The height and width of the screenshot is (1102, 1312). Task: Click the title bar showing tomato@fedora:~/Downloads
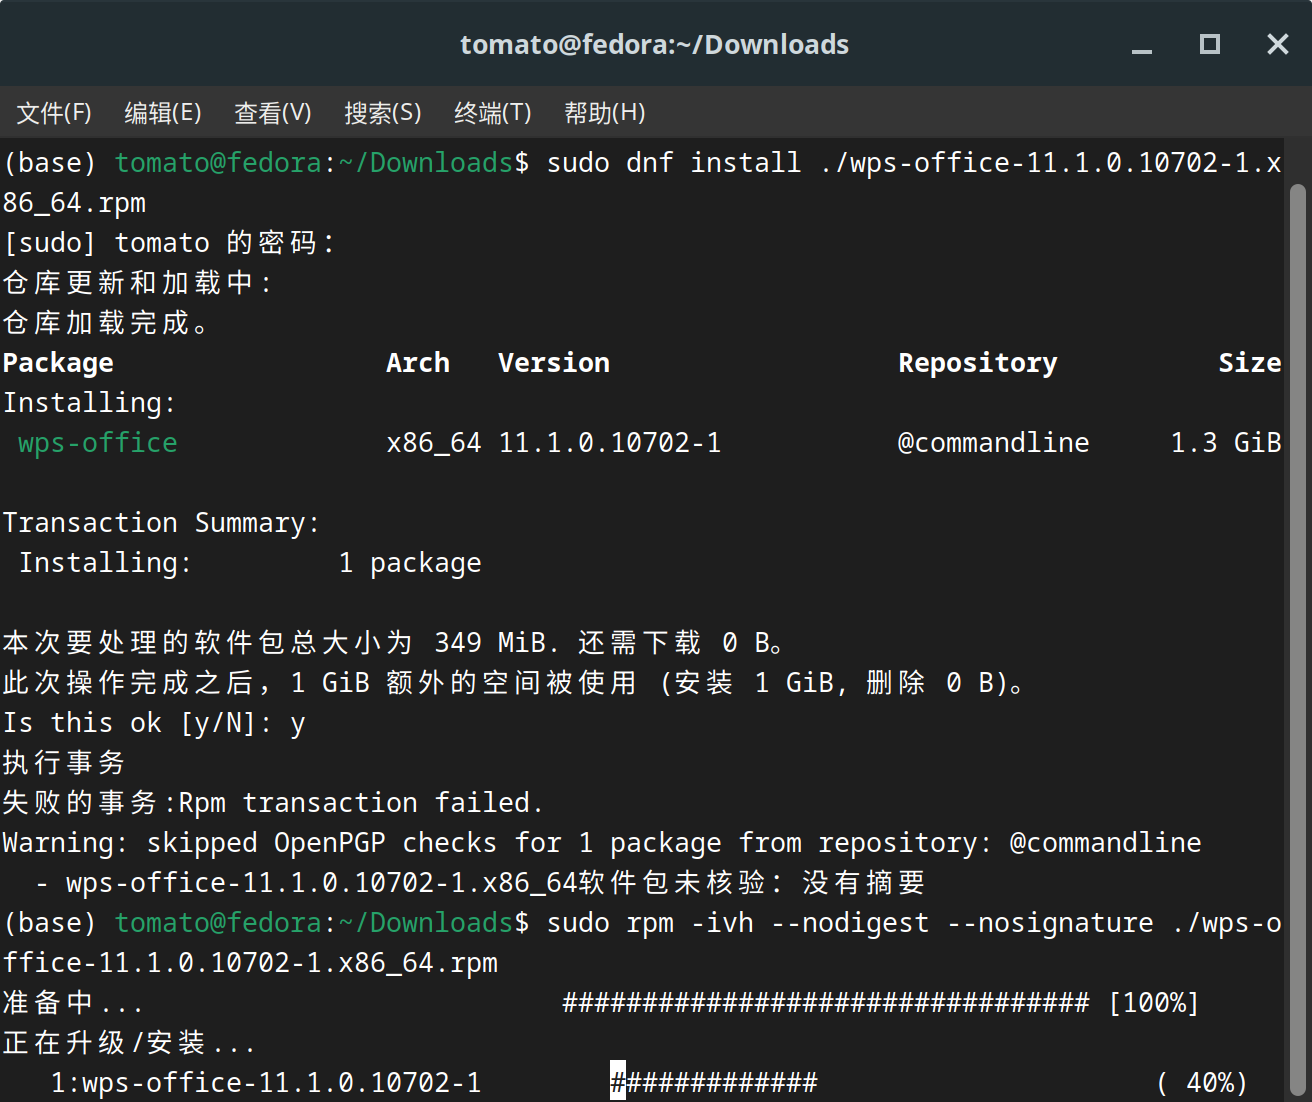coord(654,44)
